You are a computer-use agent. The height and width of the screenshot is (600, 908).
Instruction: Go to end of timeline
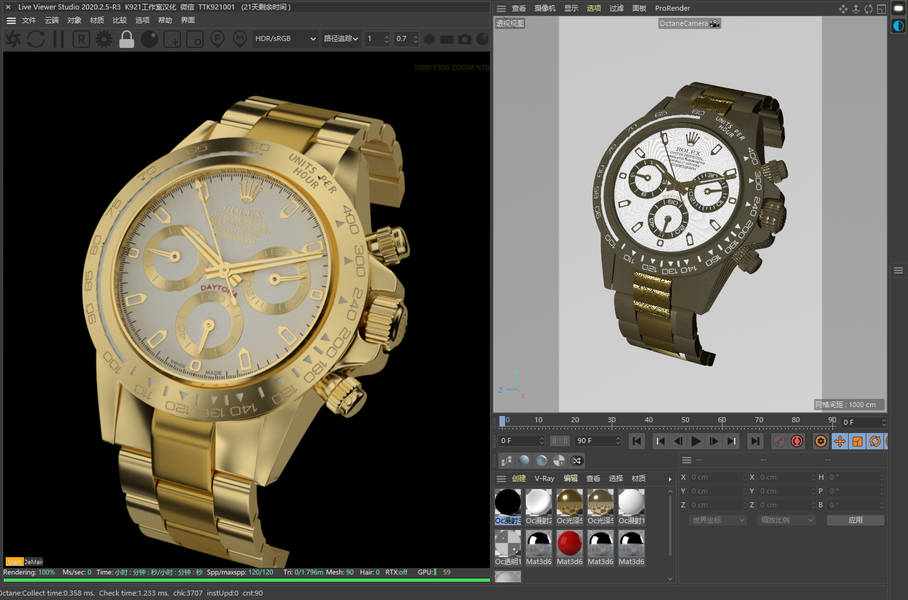[755, 441]
